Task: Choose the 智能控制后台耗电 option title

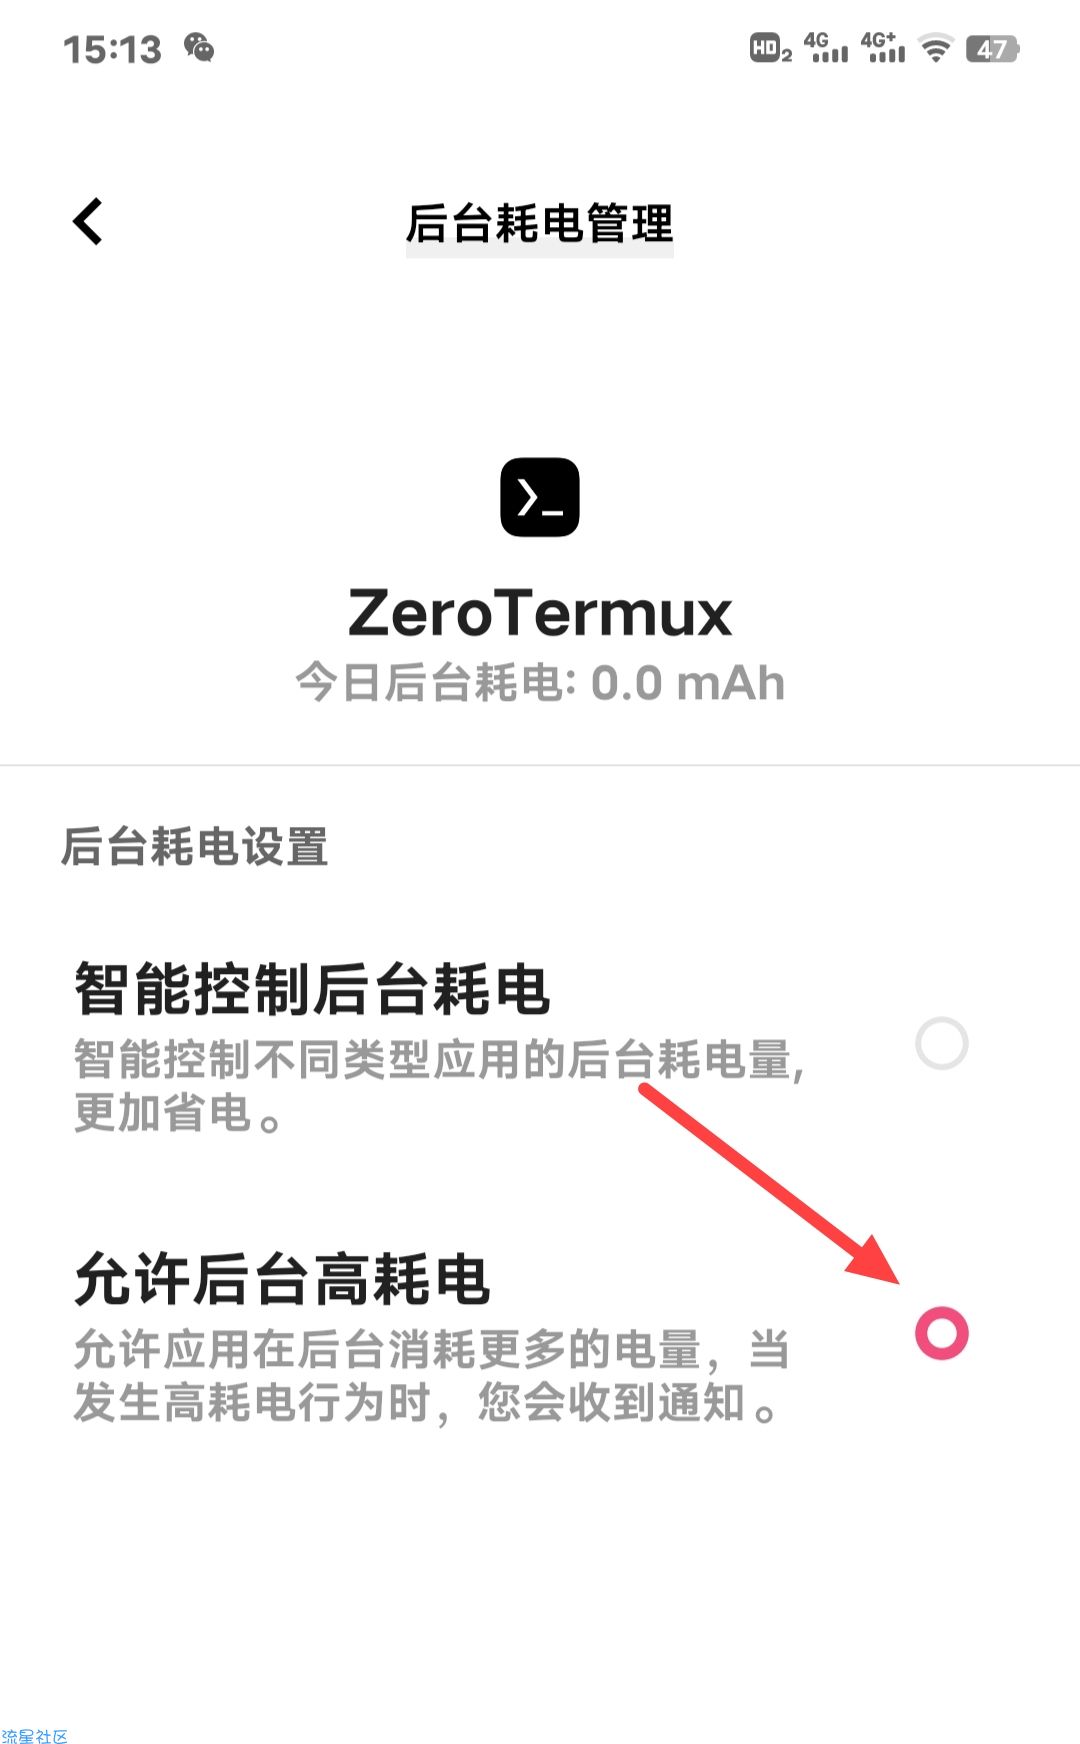Action: (x=312, y=989)
